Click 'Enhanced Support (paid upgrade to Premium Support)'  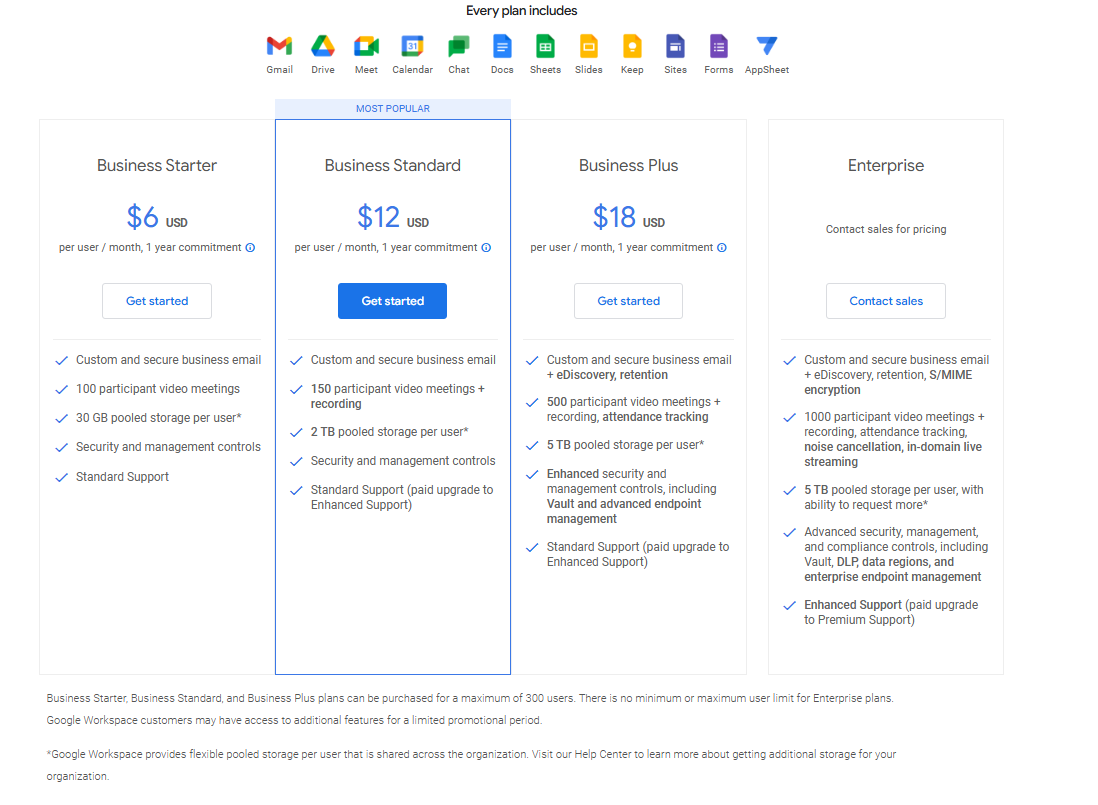click(x=891, y=612)
